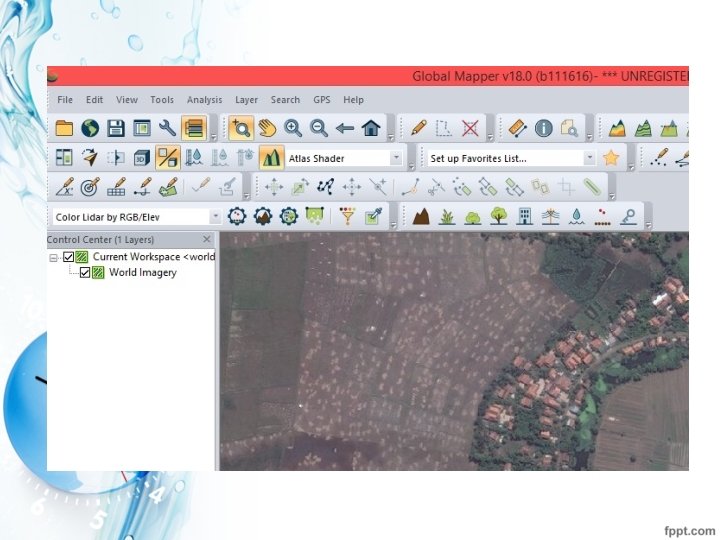Toggle the hill shading mountain icon
Screen dimensions: 720x540
point(271,158)
